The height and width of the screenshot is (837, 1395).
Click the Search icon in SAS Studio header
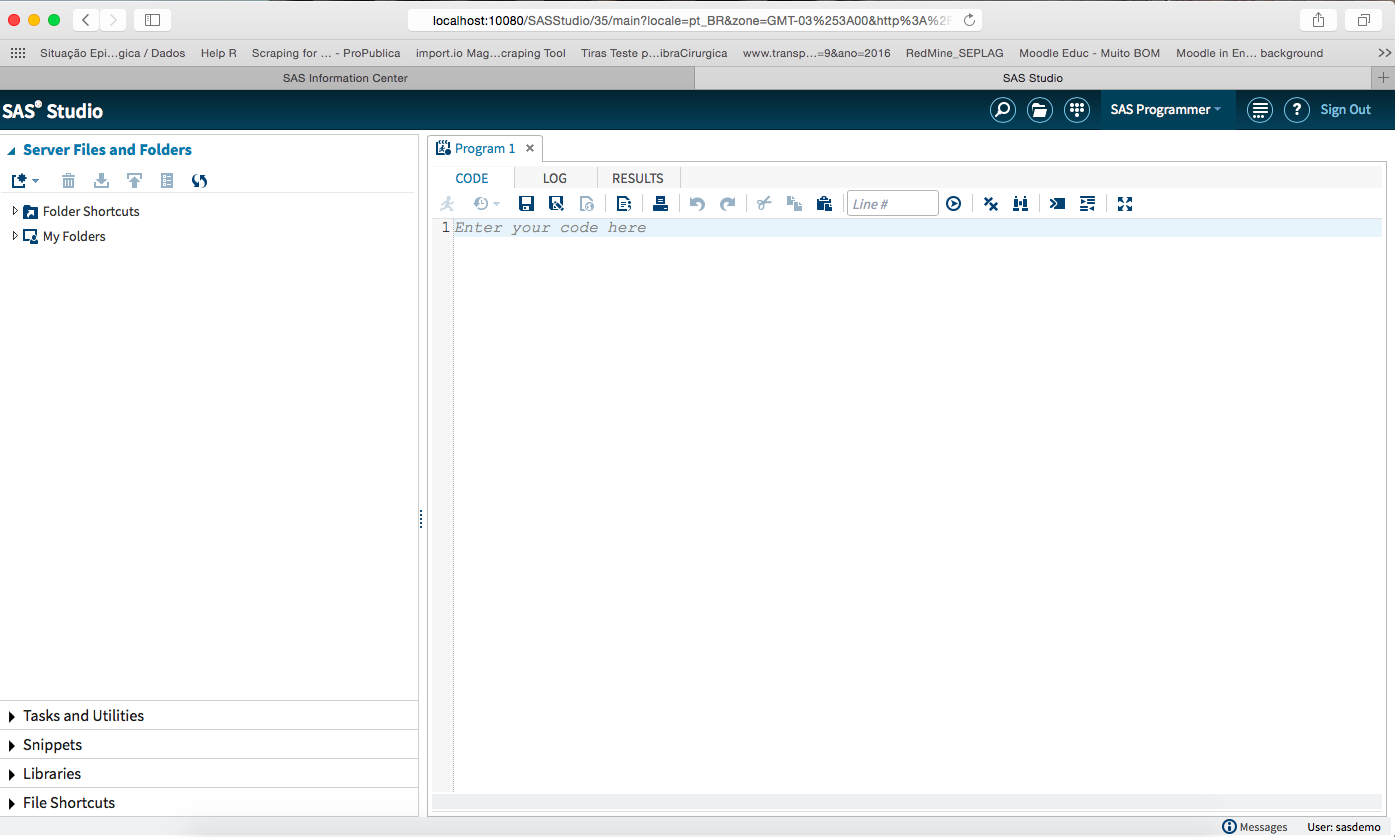(1003, 110)
